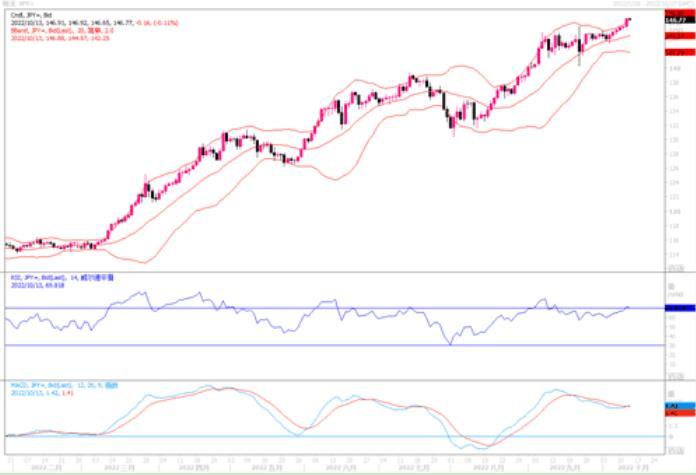The image size is (696, 475).
Task: Select the red MACD signal value tag
Action: tap(680, 413)
